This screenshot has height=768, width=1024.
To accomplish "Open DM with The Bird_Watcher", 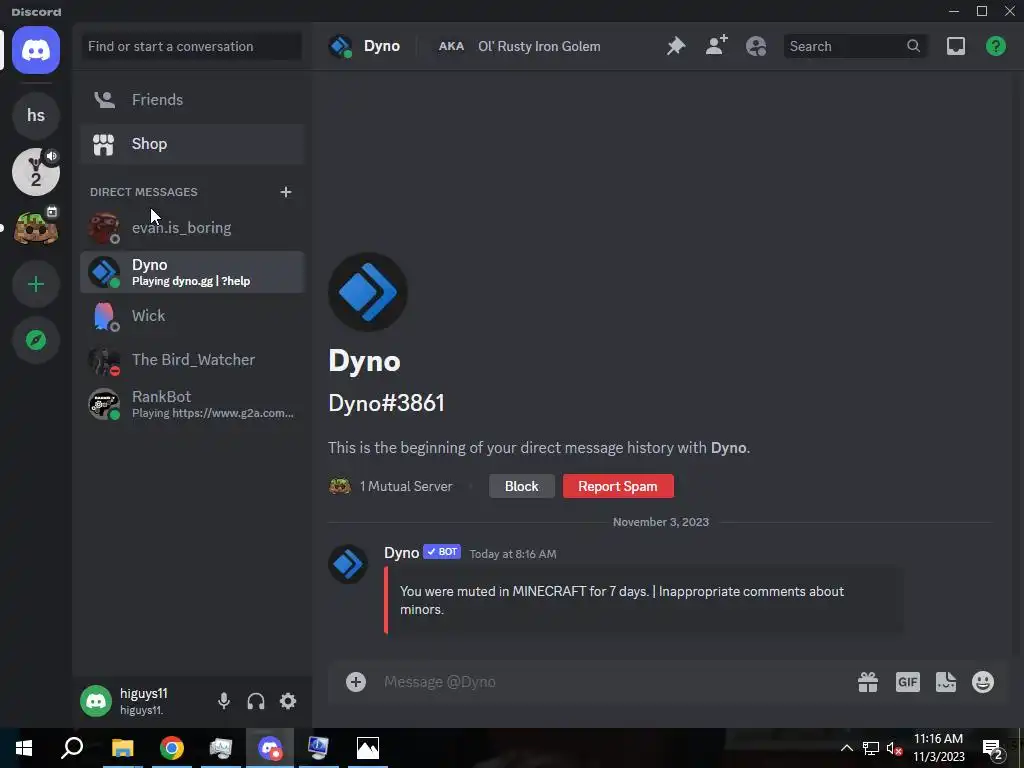I will [193, 360].
